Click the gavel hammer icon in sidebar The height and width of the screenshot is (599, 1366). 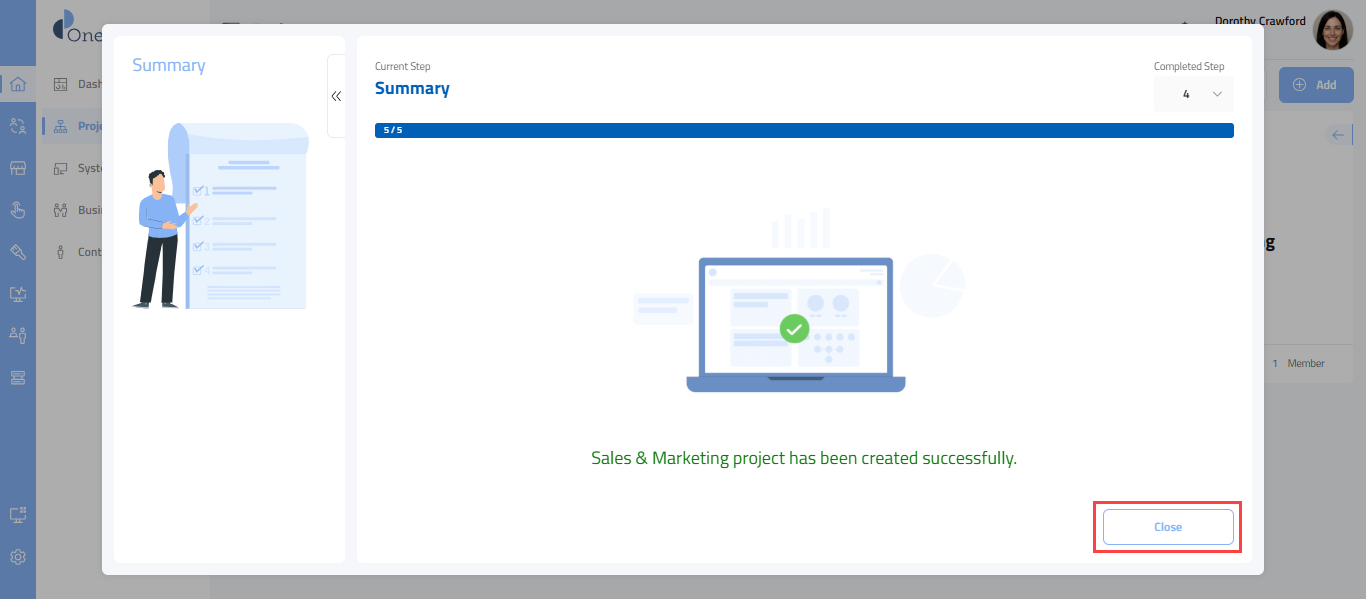pyautogui.click(x=17, y=252)
